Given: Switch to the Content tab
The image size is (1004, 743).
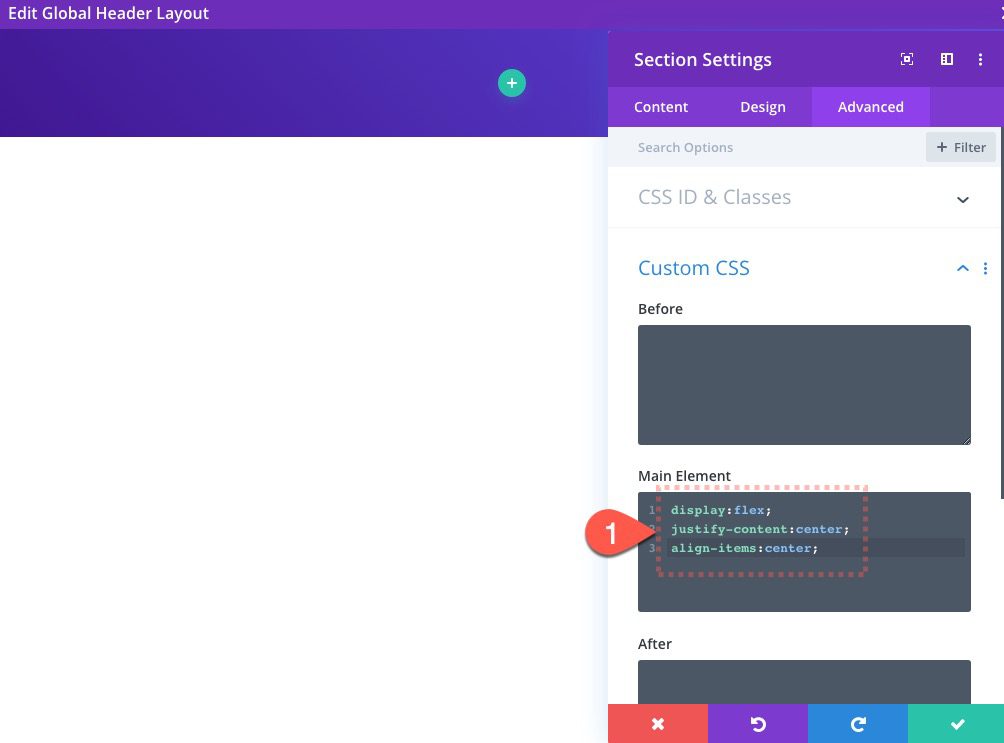Looking at the screenshot, I should (661, 107).
